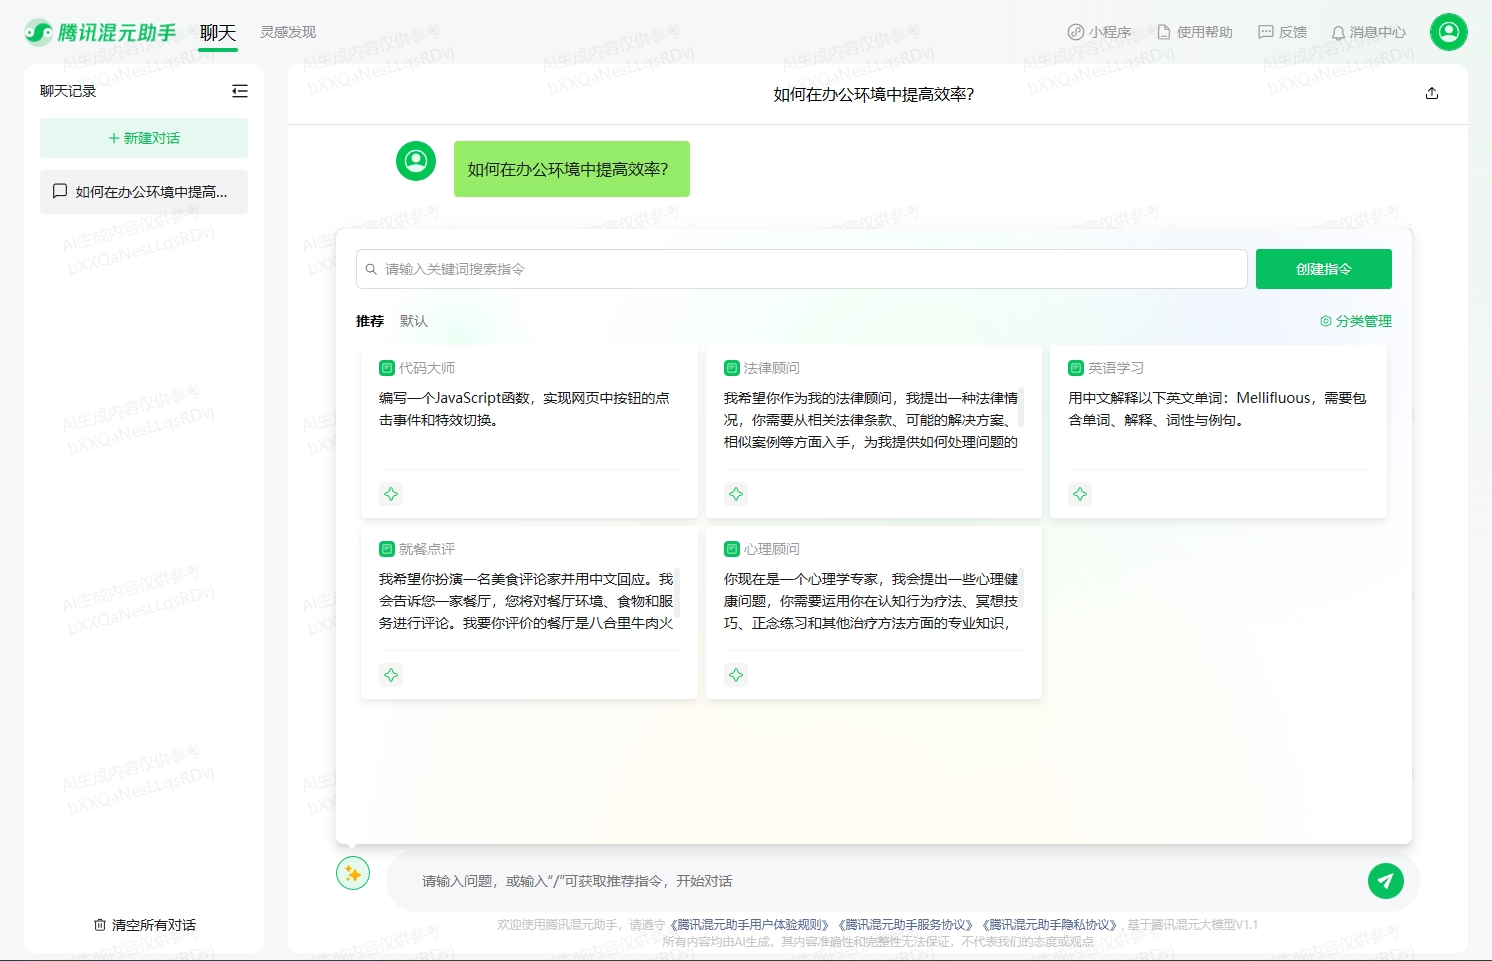Viewport: 1492px width, 961px height.
Task: Switch to the 默认 instructions tab
Action: pos(413,321)
